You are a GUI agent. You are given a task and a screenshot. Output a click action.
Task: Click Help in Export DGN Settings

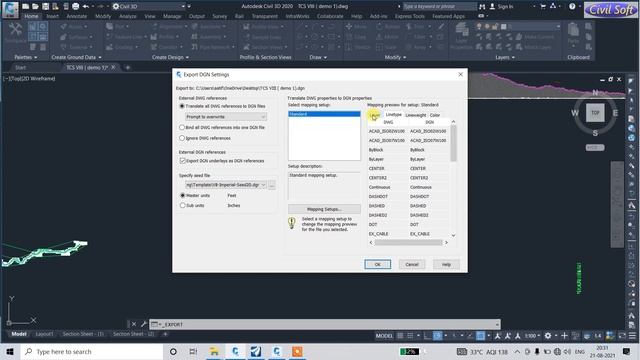446,264
